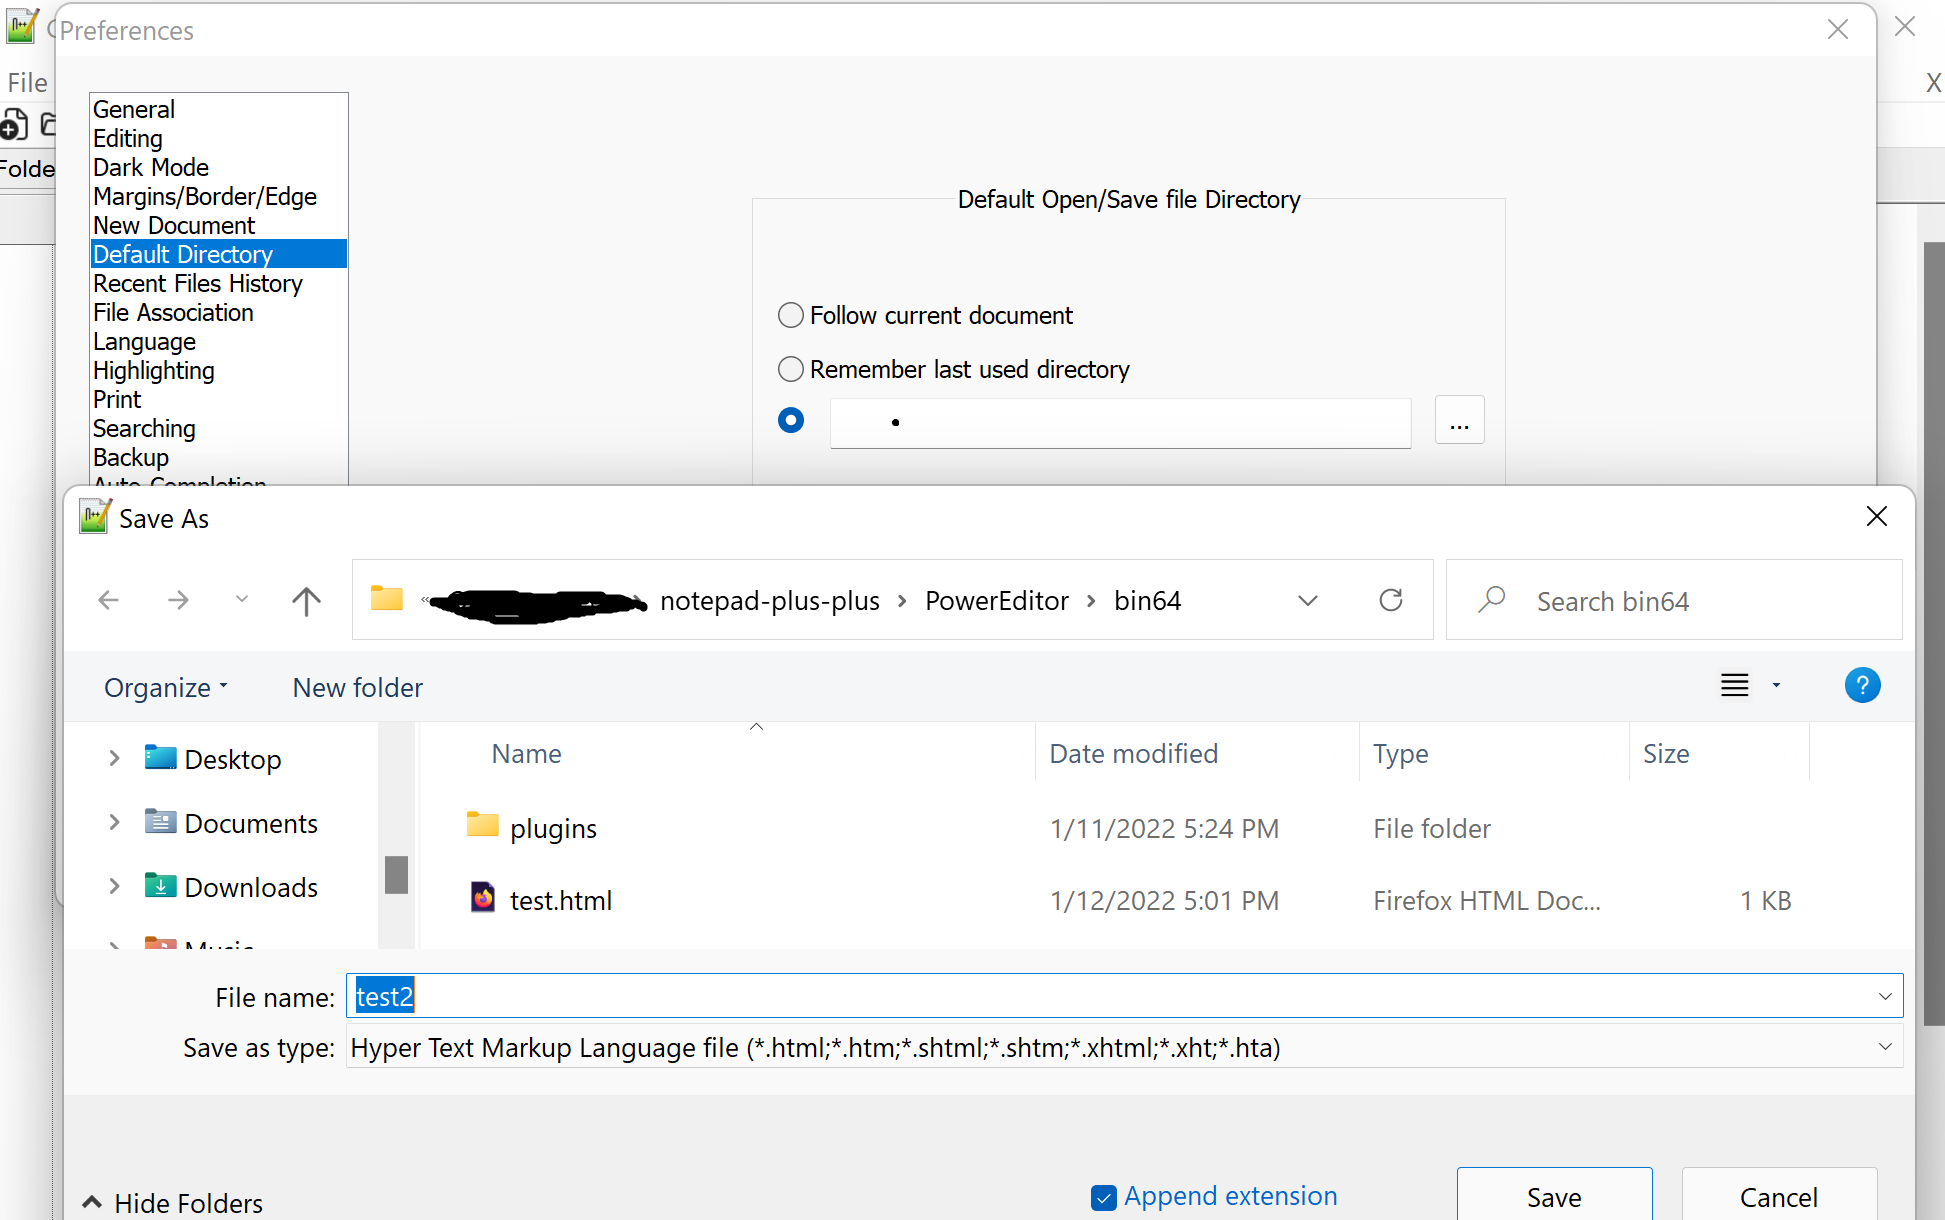Expand the address bar path dropdown
1945x1220 pixels.
tap(1308, 600)
